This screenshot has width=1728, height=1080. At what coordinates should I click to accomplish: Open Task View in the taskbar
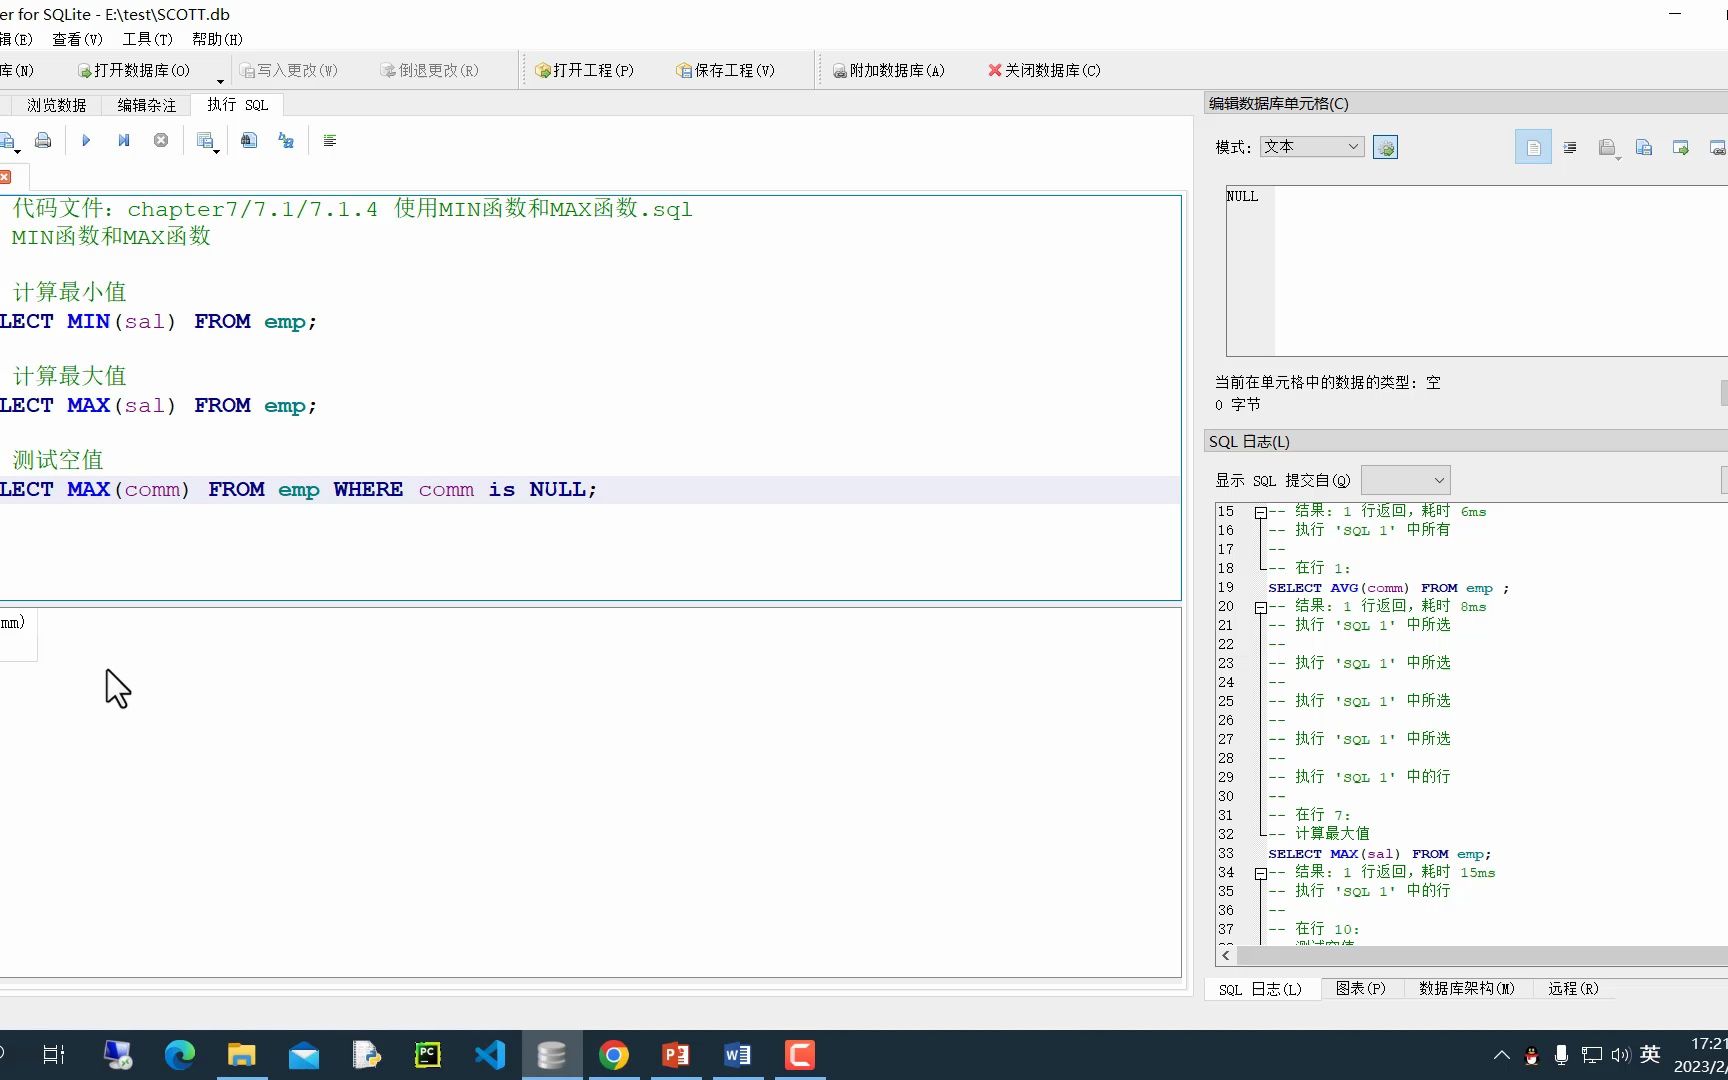click(x=54, y=1055)
